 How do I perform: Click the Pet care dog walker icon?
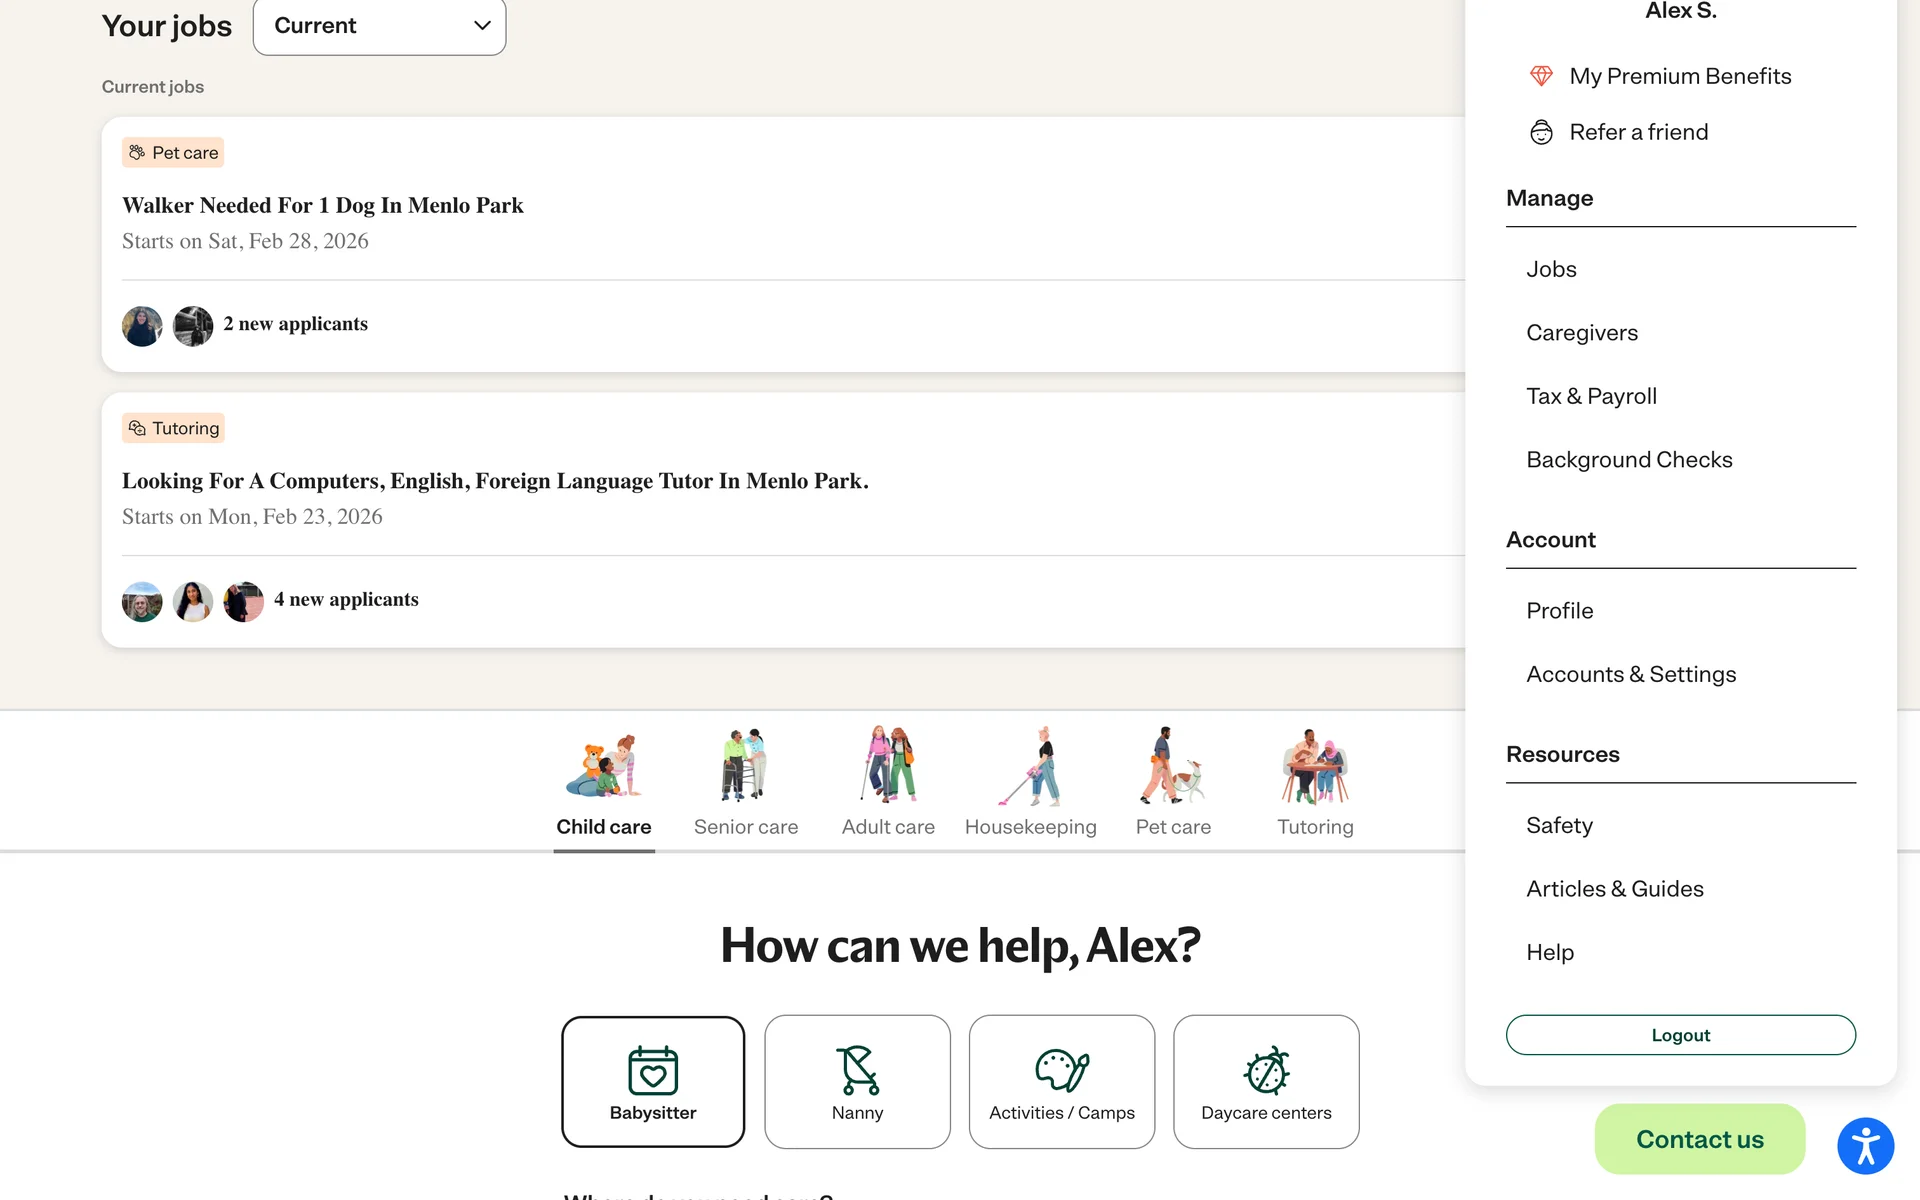click(x=1172, y=766)
